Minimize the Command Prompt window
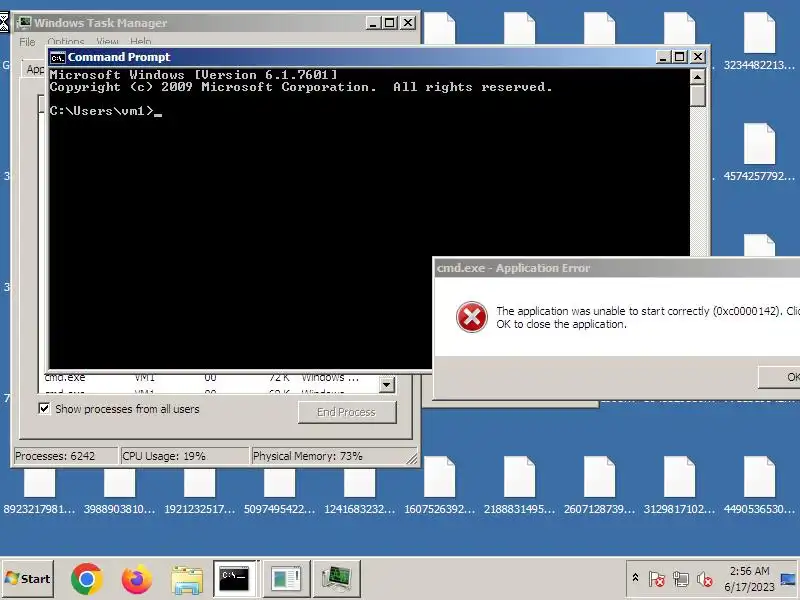This screenshot has width=800, height=600. click(x=663, y=57)
